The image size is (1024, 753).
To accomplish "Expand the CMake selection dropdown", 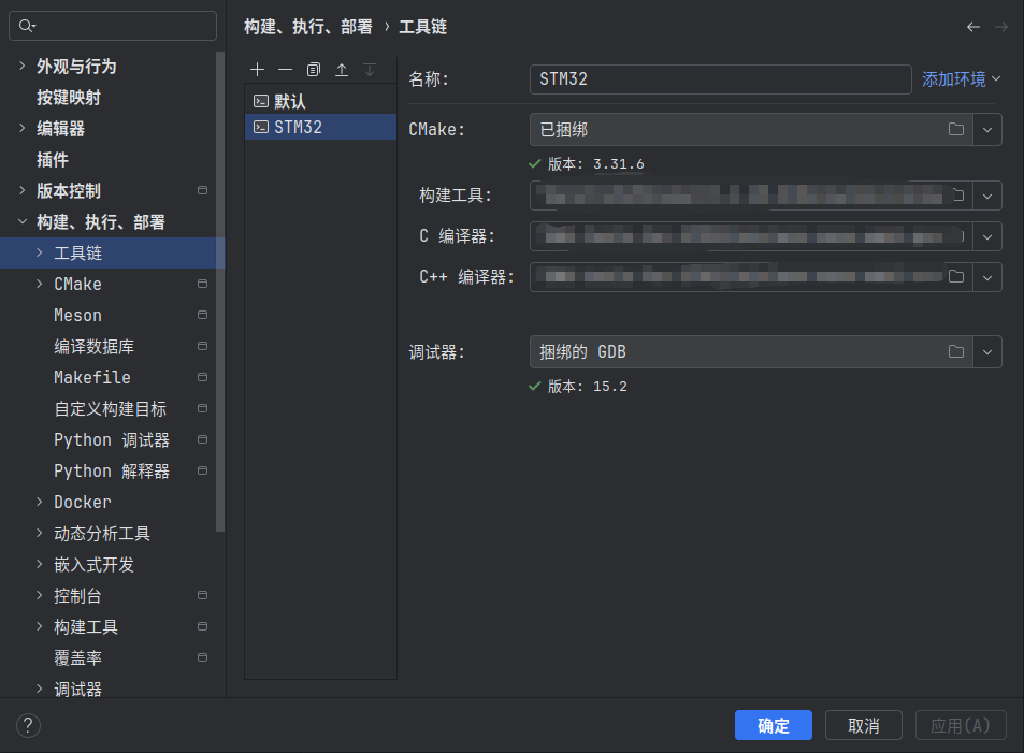I will (987, 129).
